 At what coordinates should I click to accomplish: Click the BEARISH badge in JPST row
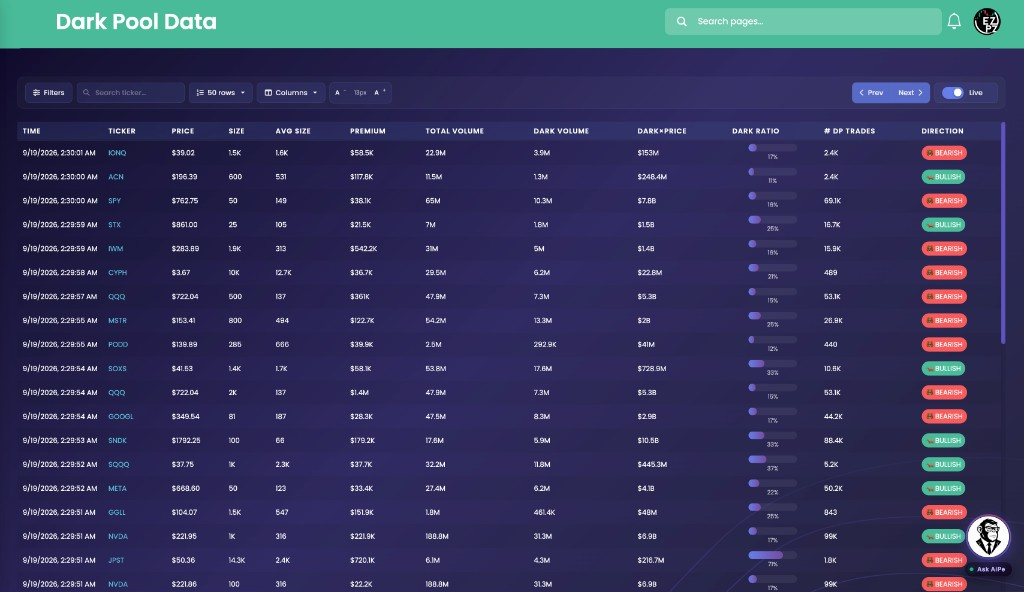[944, 560]
